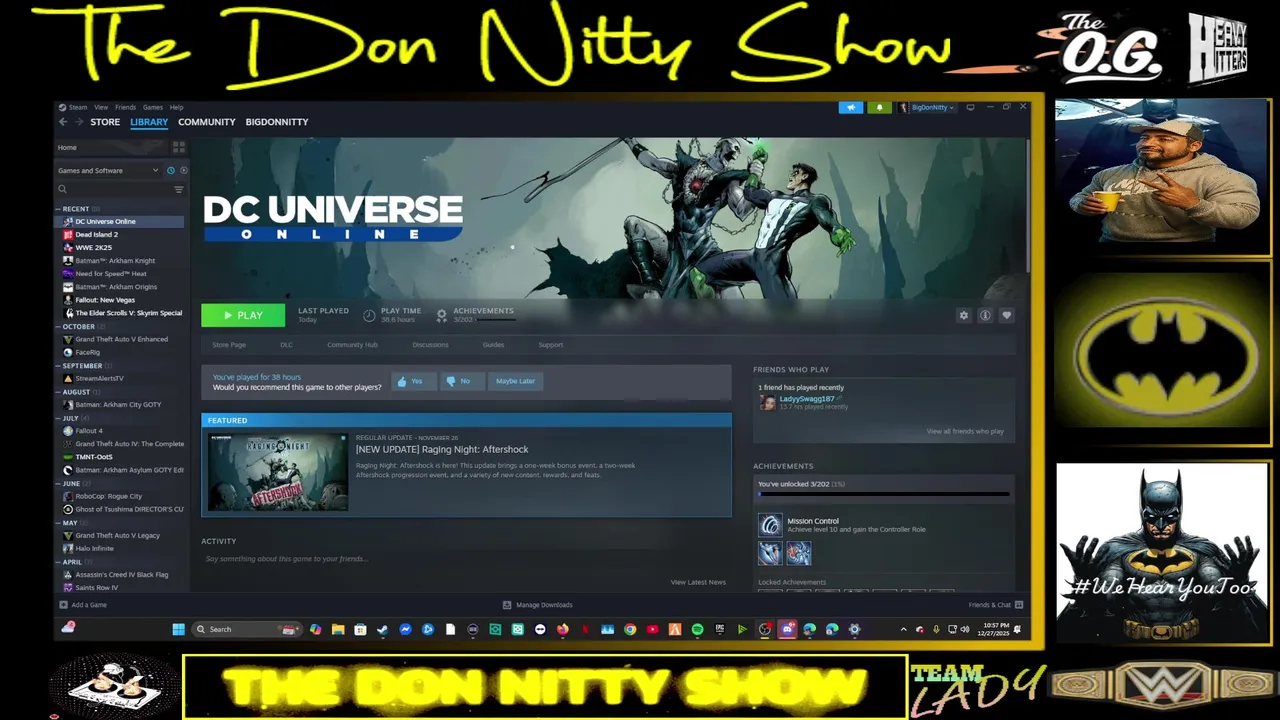This screenshot has height=720, width=1280.
Task: Select FaceRig in library
Action: (x=87, y=353)
